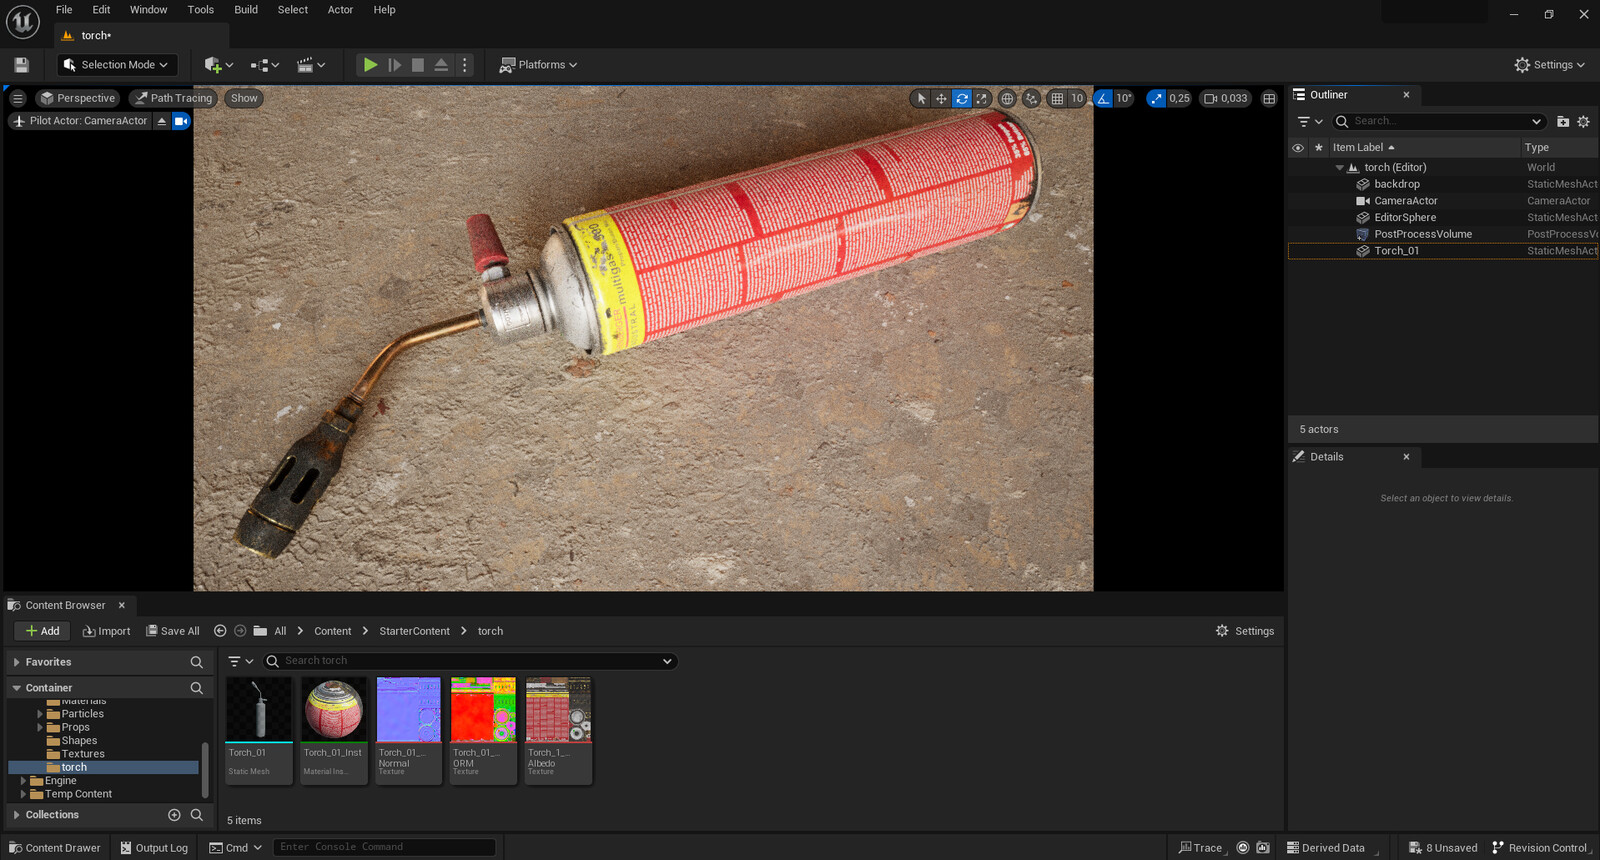Open the Build menu
1600x860 pixels.
pos(246,10)
